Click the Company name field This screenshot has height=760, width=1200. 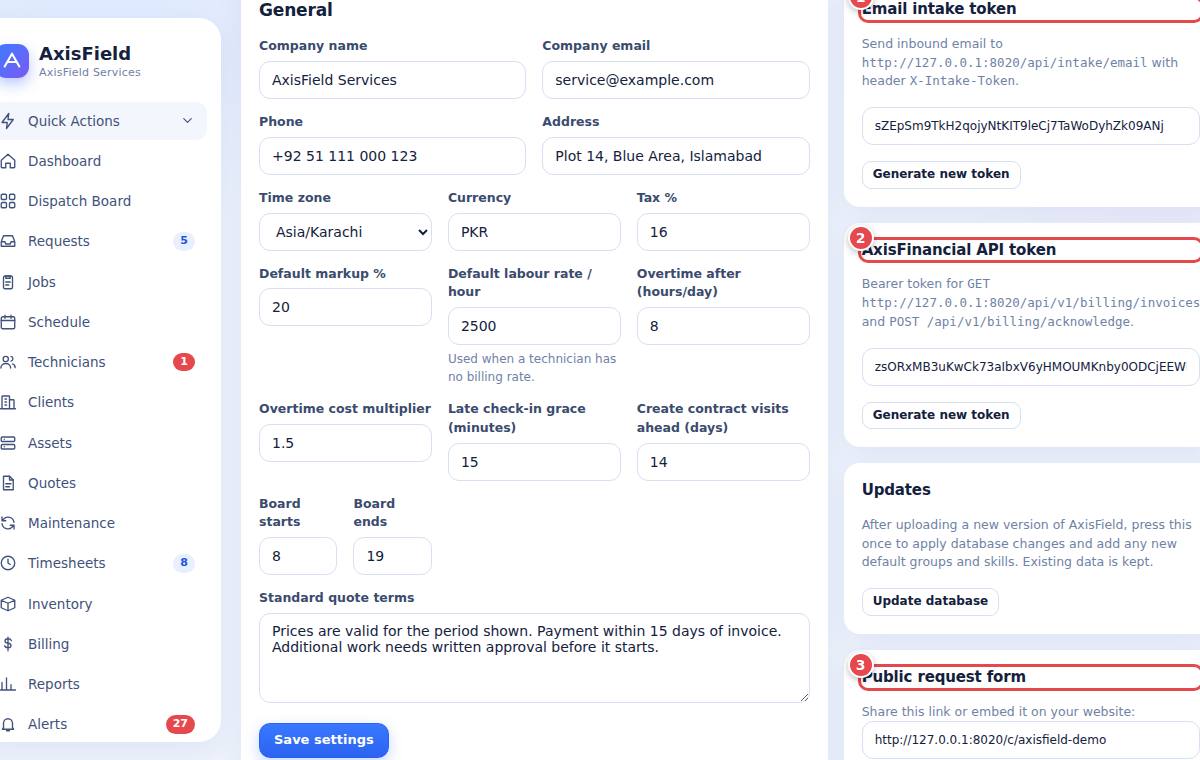[x=392, y=80]
